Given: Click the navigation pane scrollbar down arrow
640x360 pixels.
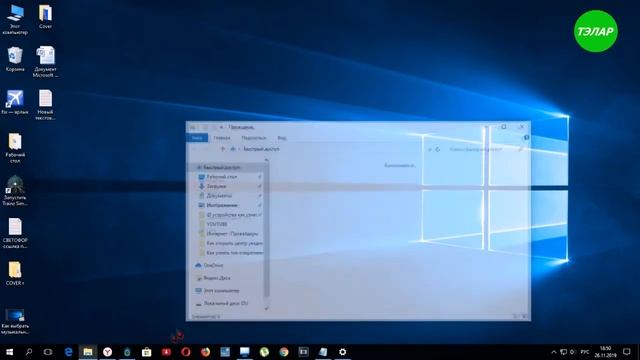Looking at the screenshot, I should coord(267,309).
